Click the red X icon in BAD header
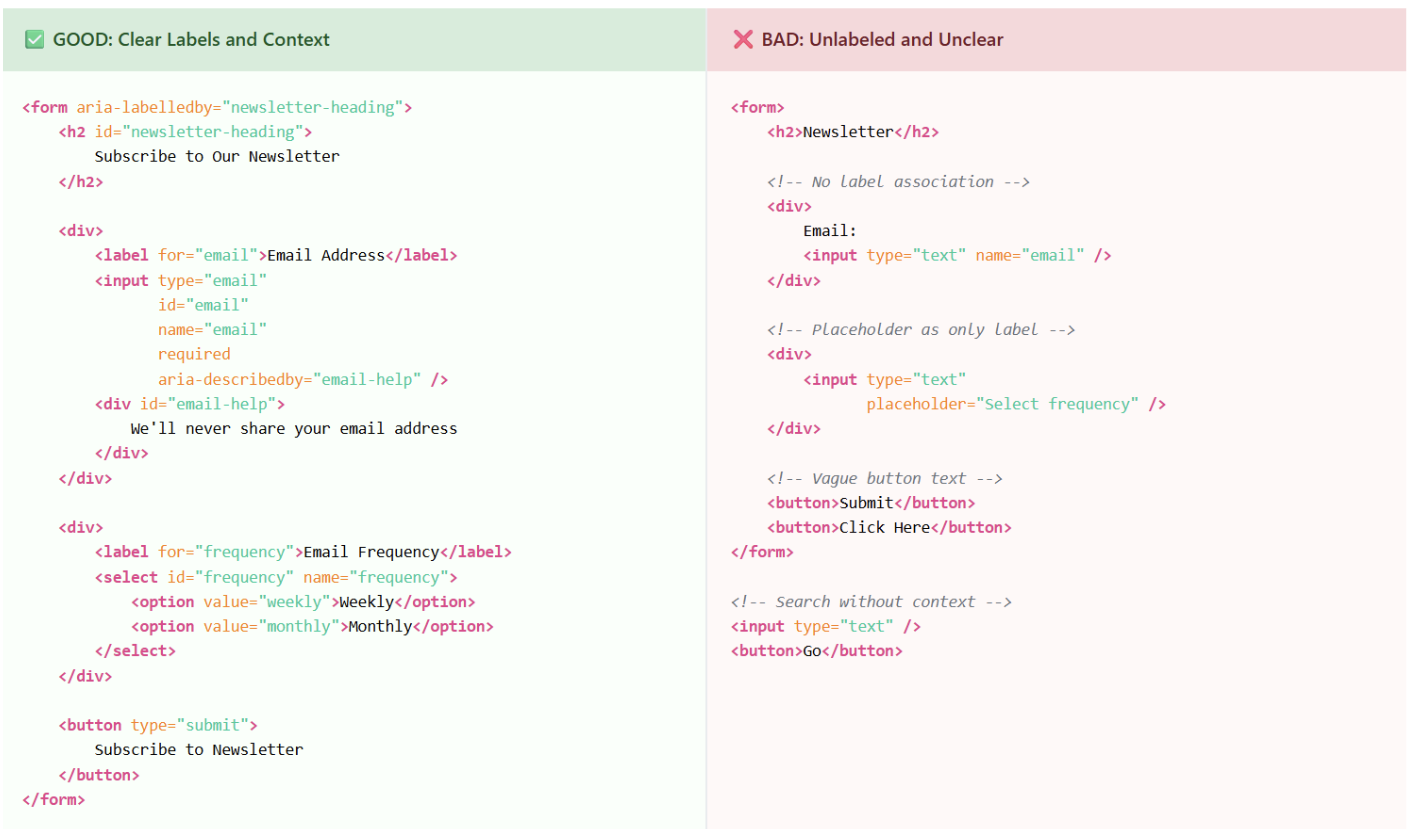 coord(743,40)
